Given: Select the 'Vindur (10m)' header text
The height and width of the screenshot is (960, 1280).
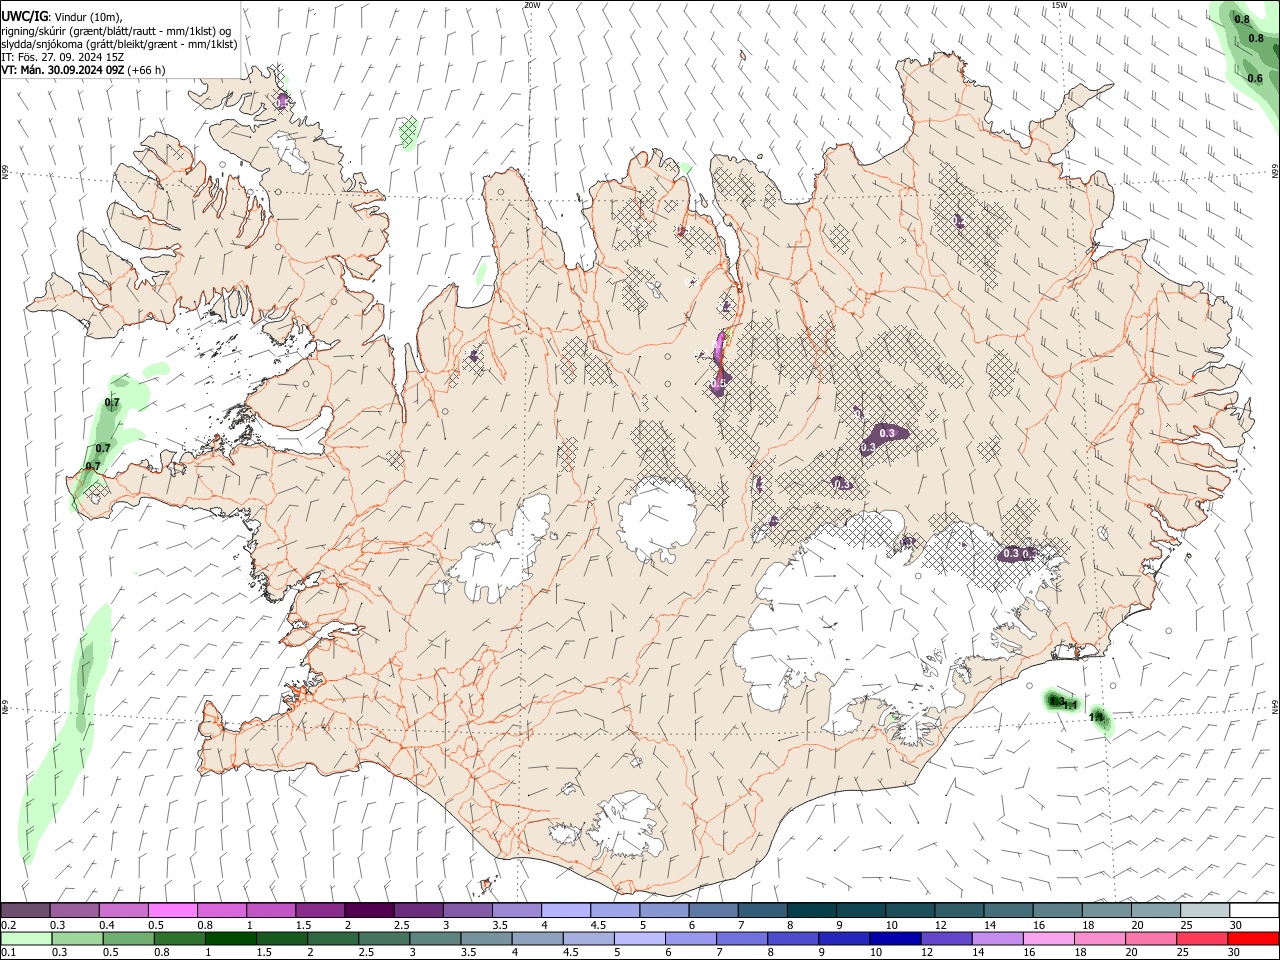Looking at the screenshot, I should point(88,17).
